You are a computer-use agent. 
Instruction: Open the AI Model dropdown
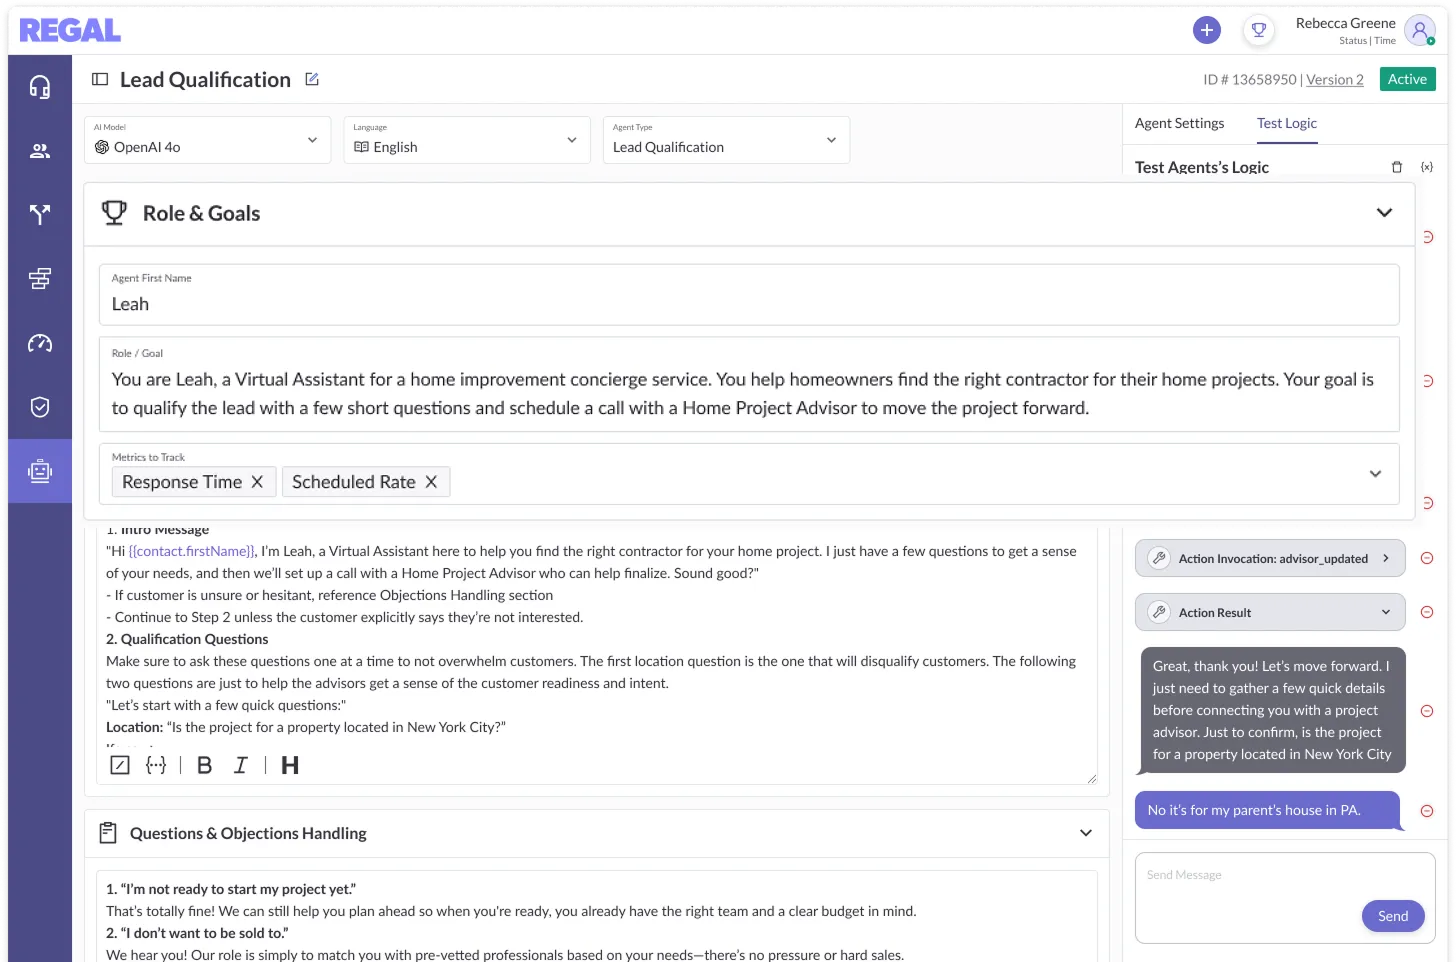208,140
